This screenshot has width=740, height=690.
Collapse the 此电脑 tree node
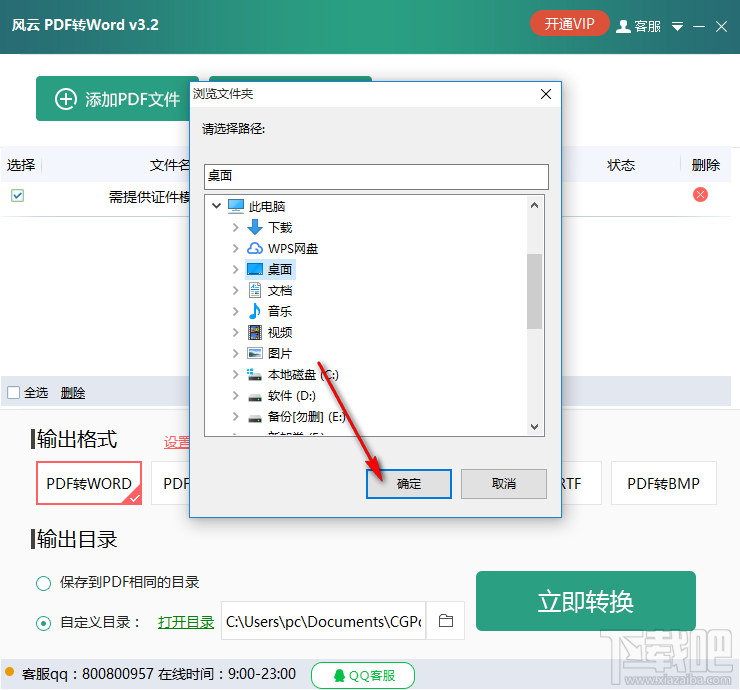coord(216,206)
